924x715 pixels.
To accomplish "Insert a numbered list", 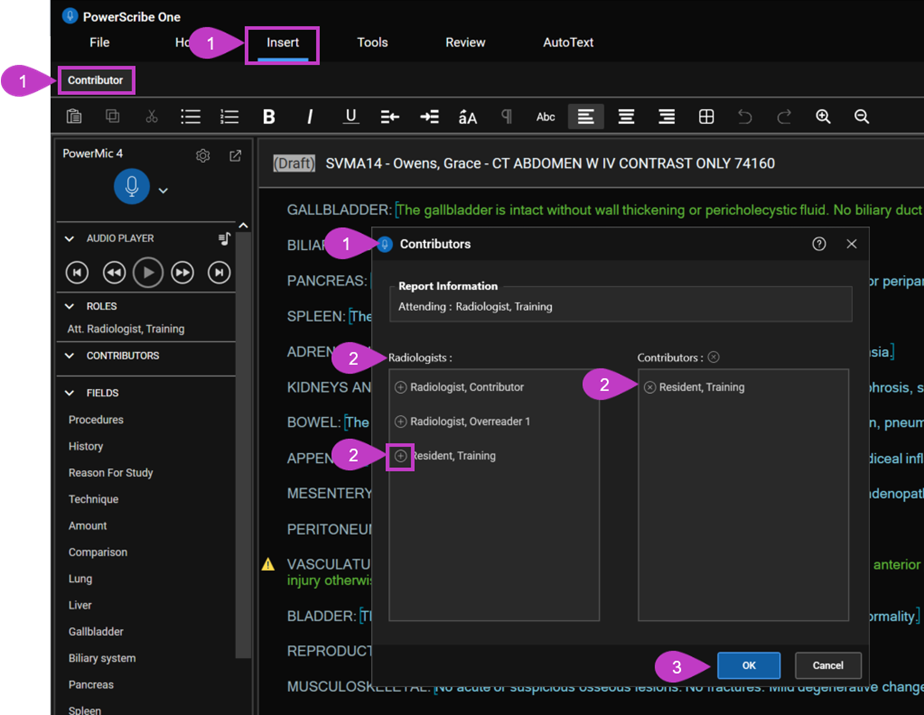I will 229,117.
